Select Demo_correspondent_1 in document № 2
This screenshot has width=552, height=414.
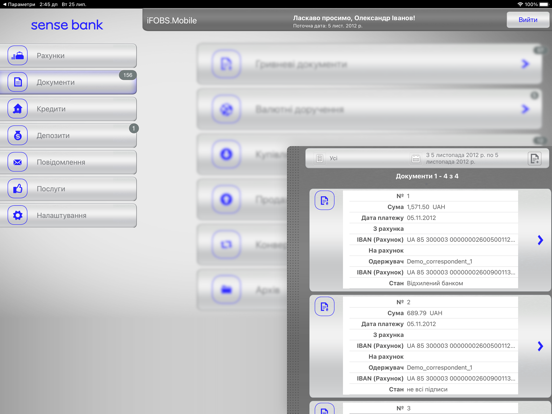[439, 368]
